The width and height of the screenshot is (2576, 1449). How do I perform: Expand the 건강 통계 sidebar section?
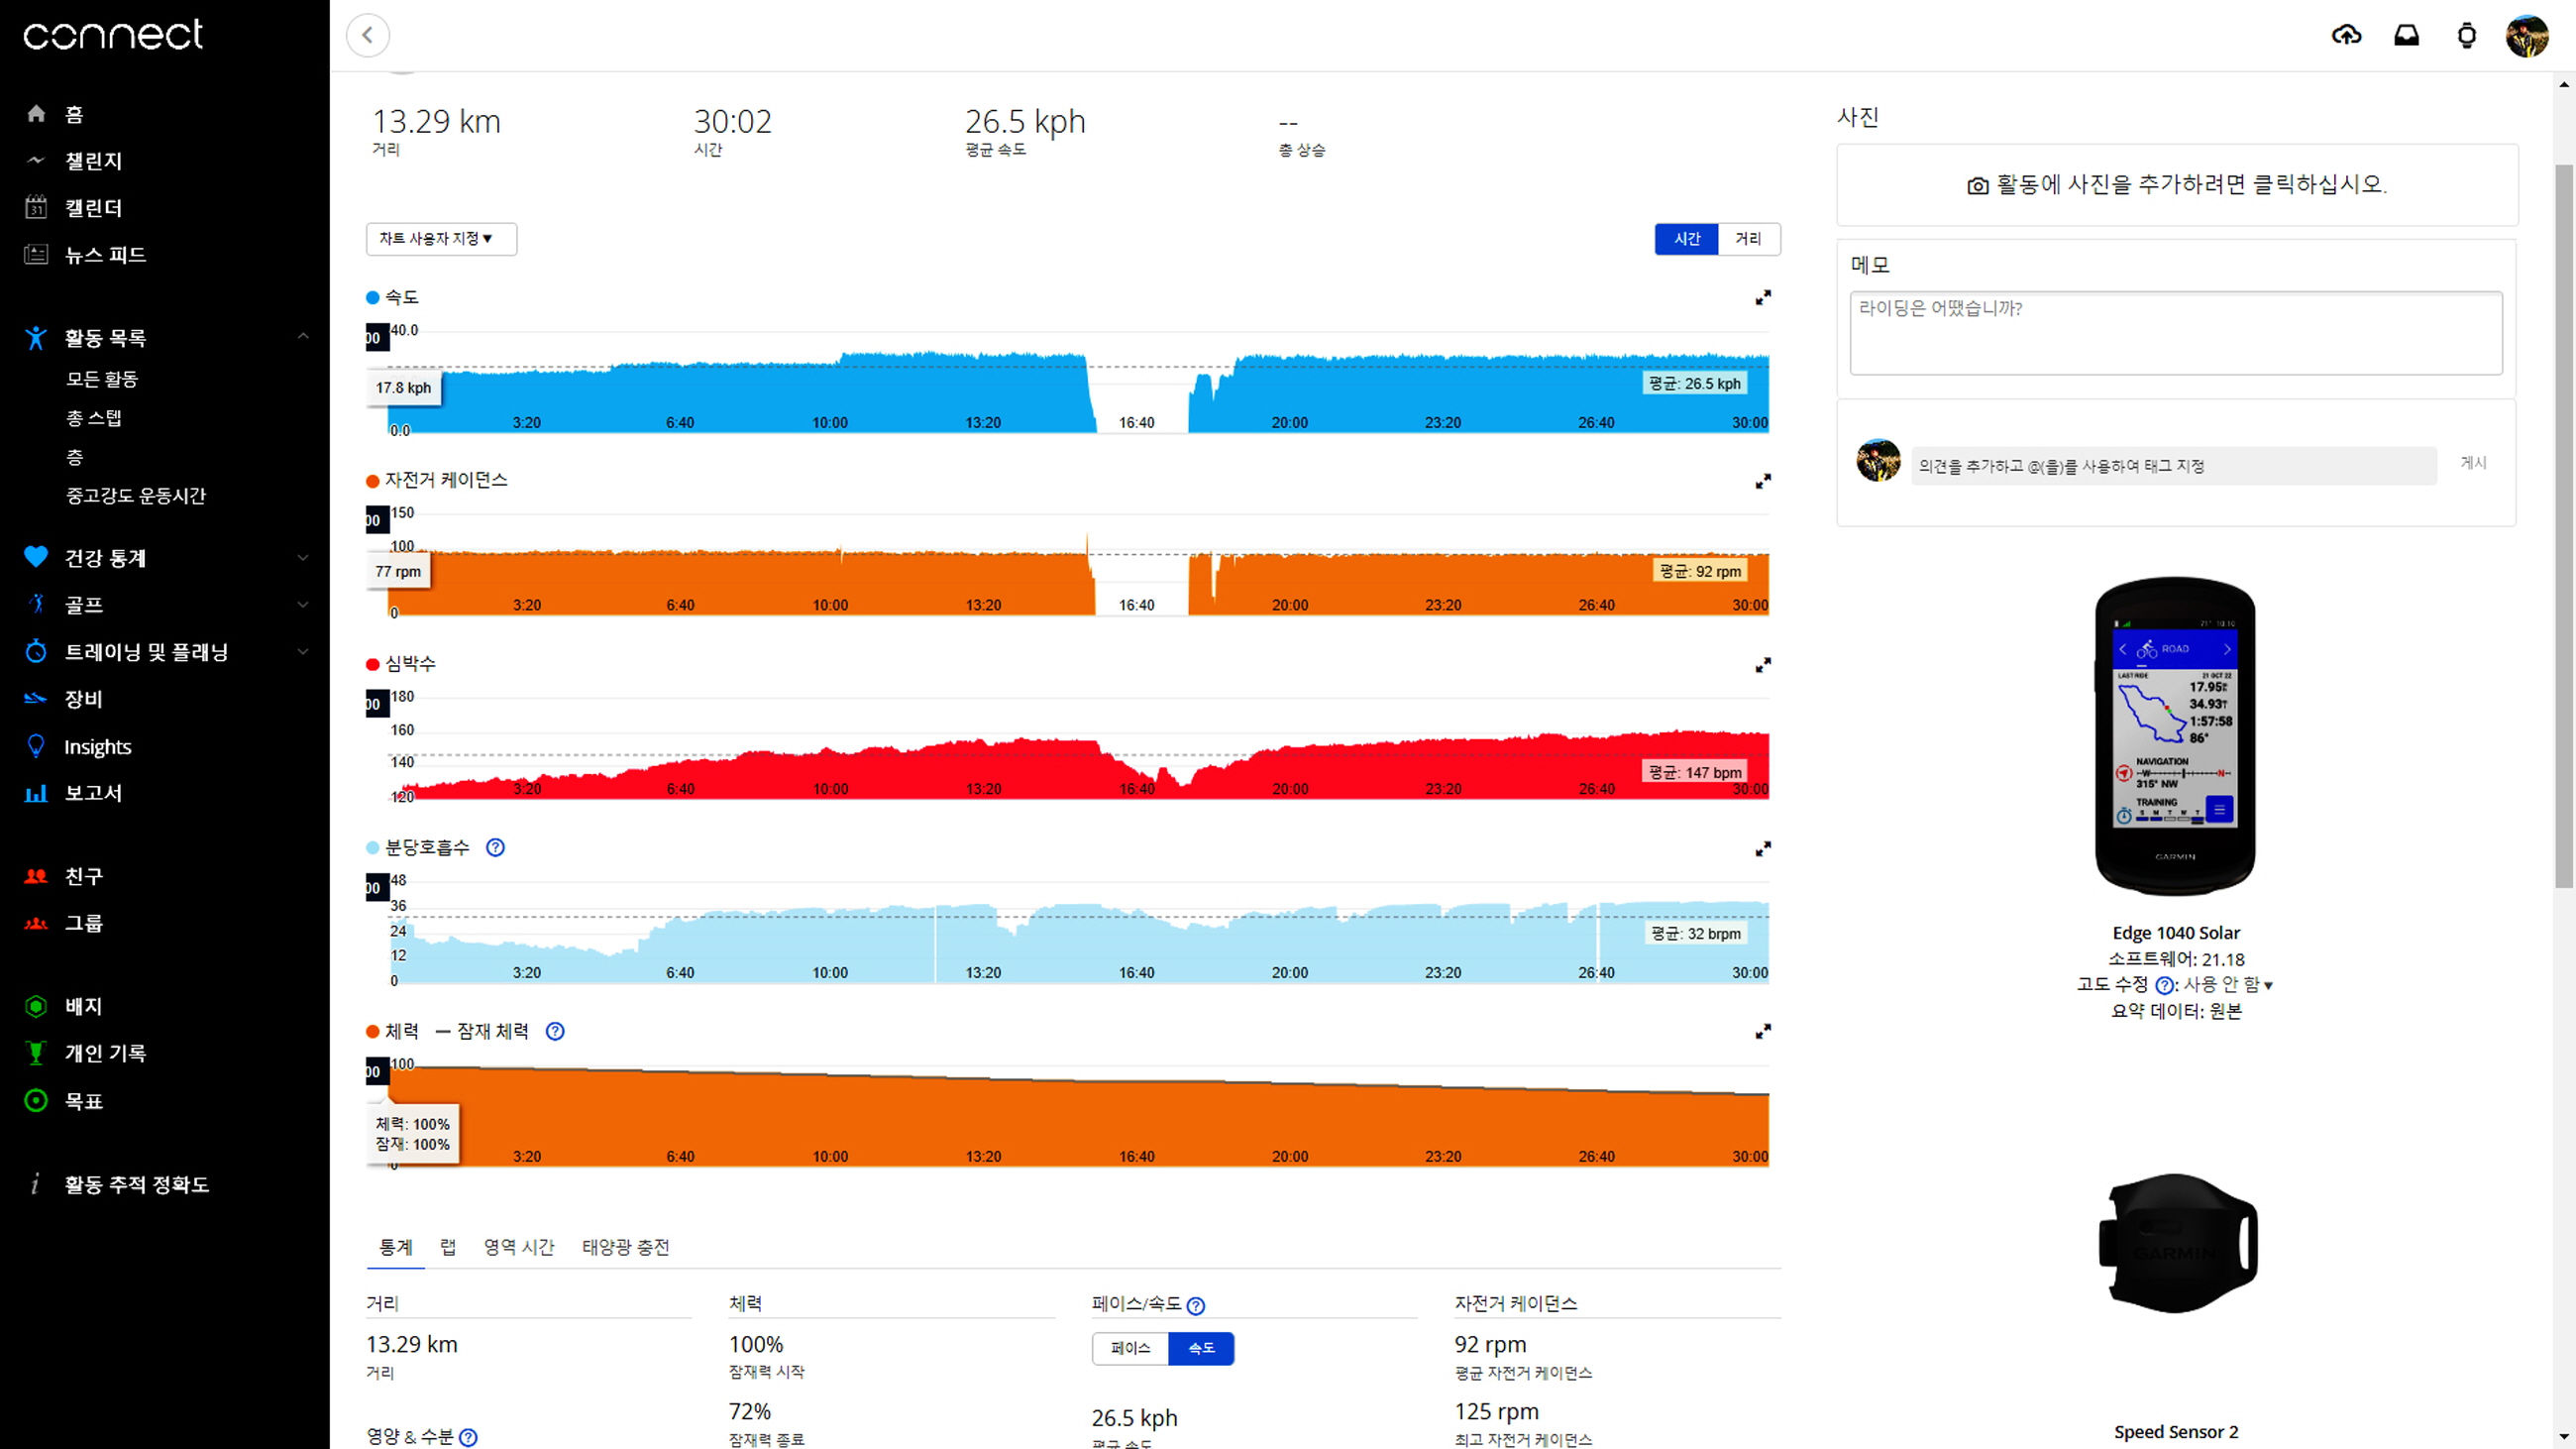click(302, 558)
